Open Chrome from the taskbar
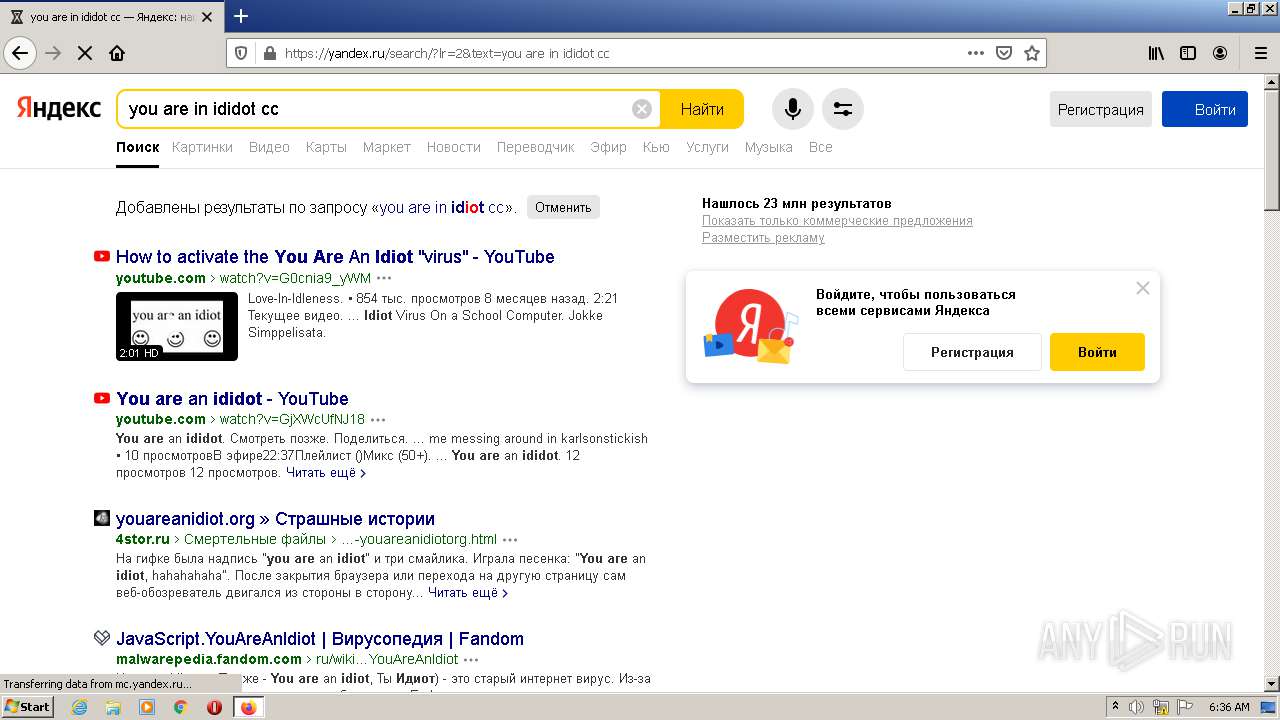 [181, 707]
